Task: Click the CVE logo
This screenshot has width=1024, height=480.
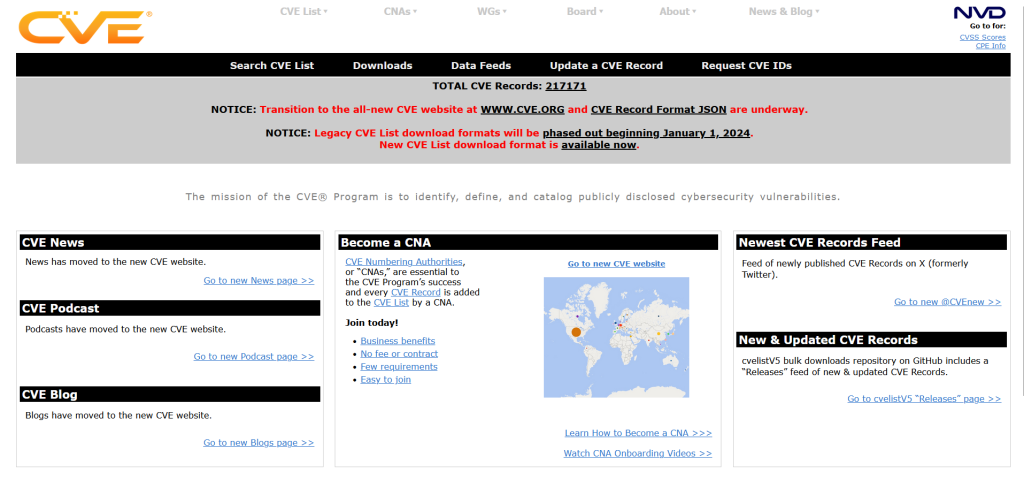Action: 86,27
